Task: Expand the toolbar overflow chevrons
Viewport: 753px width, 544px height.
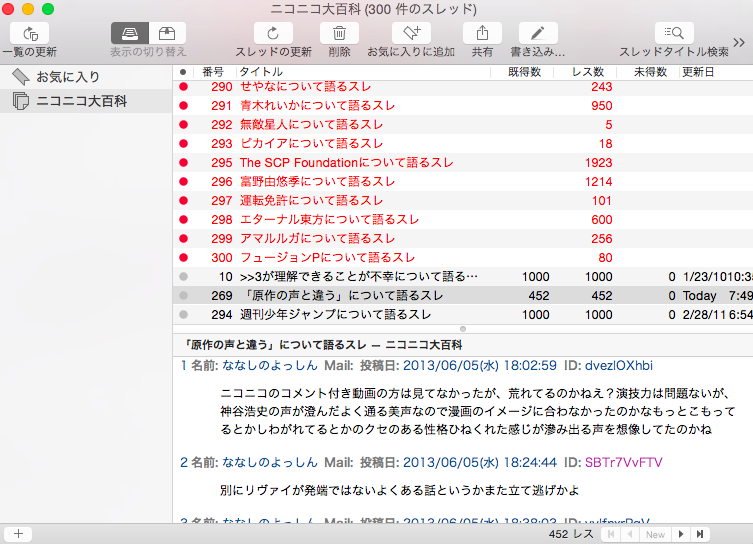Action: (739, 42)
